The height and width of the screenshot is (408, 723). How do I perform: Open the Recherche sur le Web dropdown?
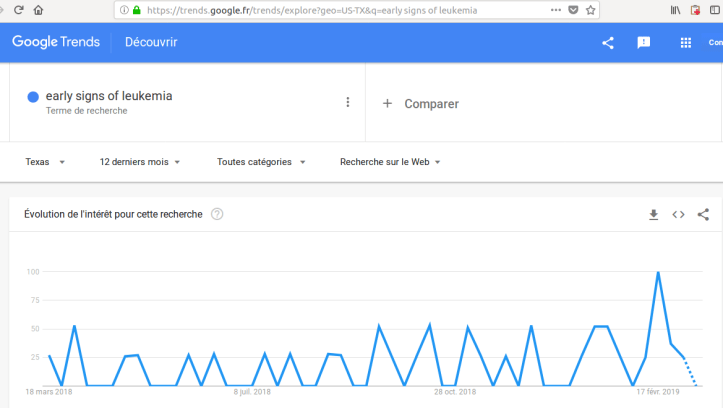(390, 162)
